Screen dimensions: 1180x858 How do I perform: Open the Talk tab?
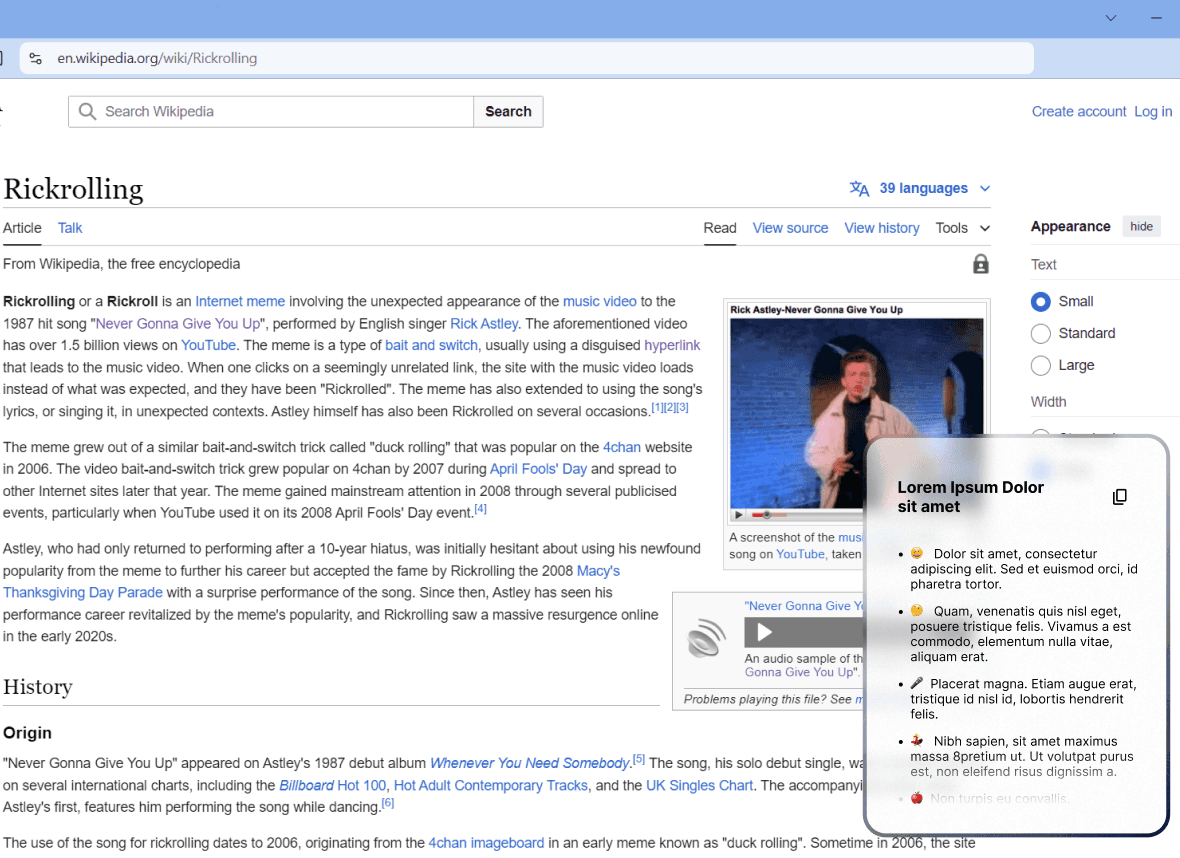[x=70, y=228]
